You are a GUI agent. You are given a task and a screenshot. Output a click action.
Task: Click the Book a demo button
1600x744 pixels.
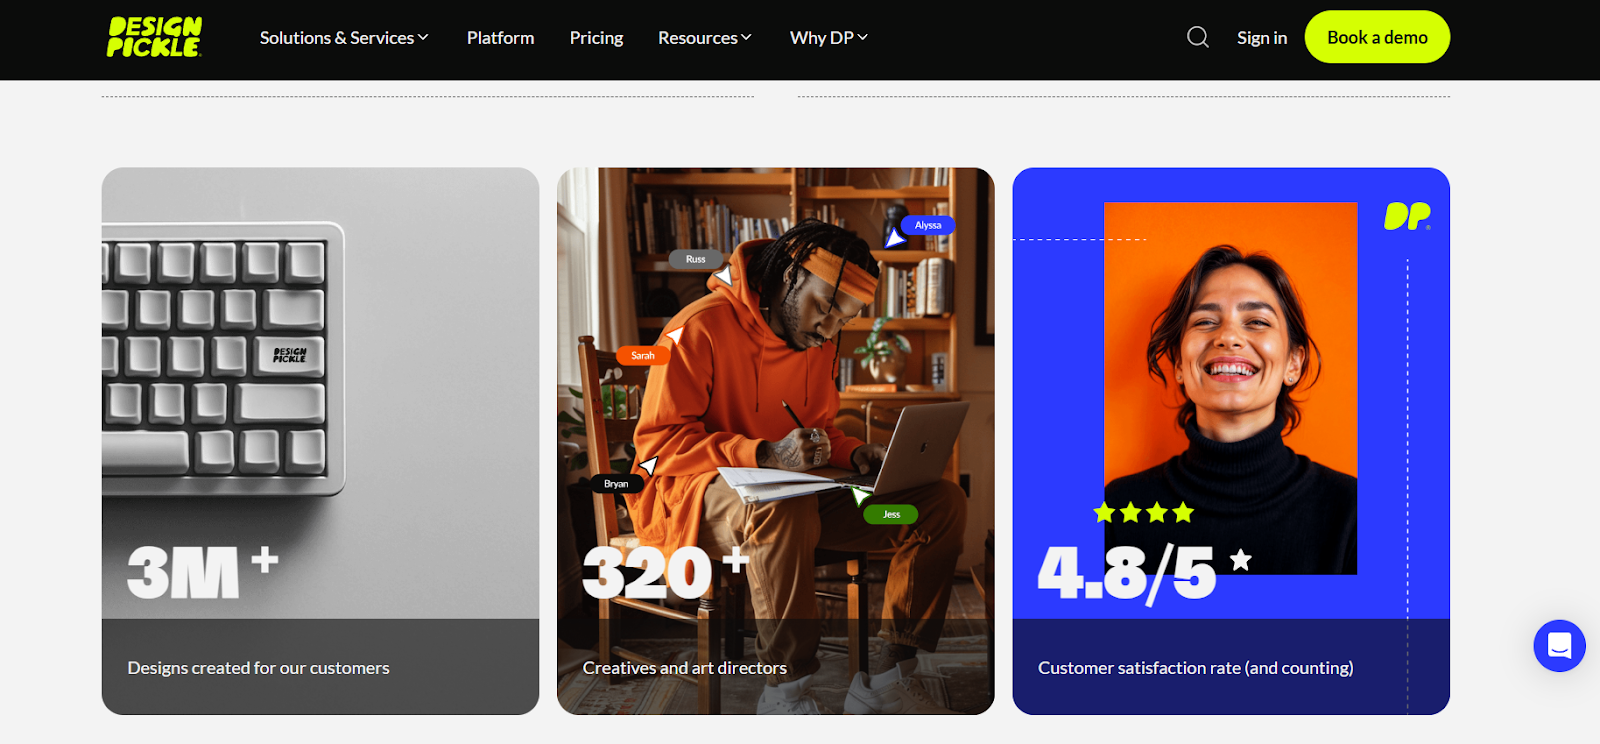tap(1377, 37)
